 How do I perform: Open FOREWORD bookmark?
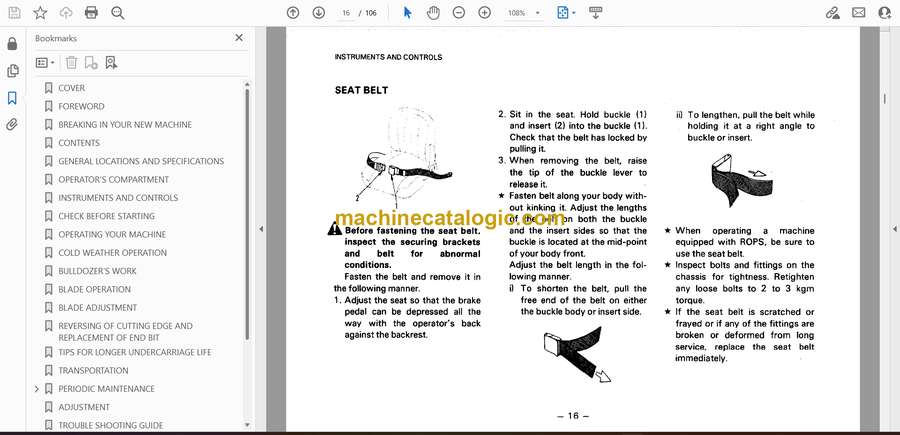pyautogui.click(x=81, y=106)
